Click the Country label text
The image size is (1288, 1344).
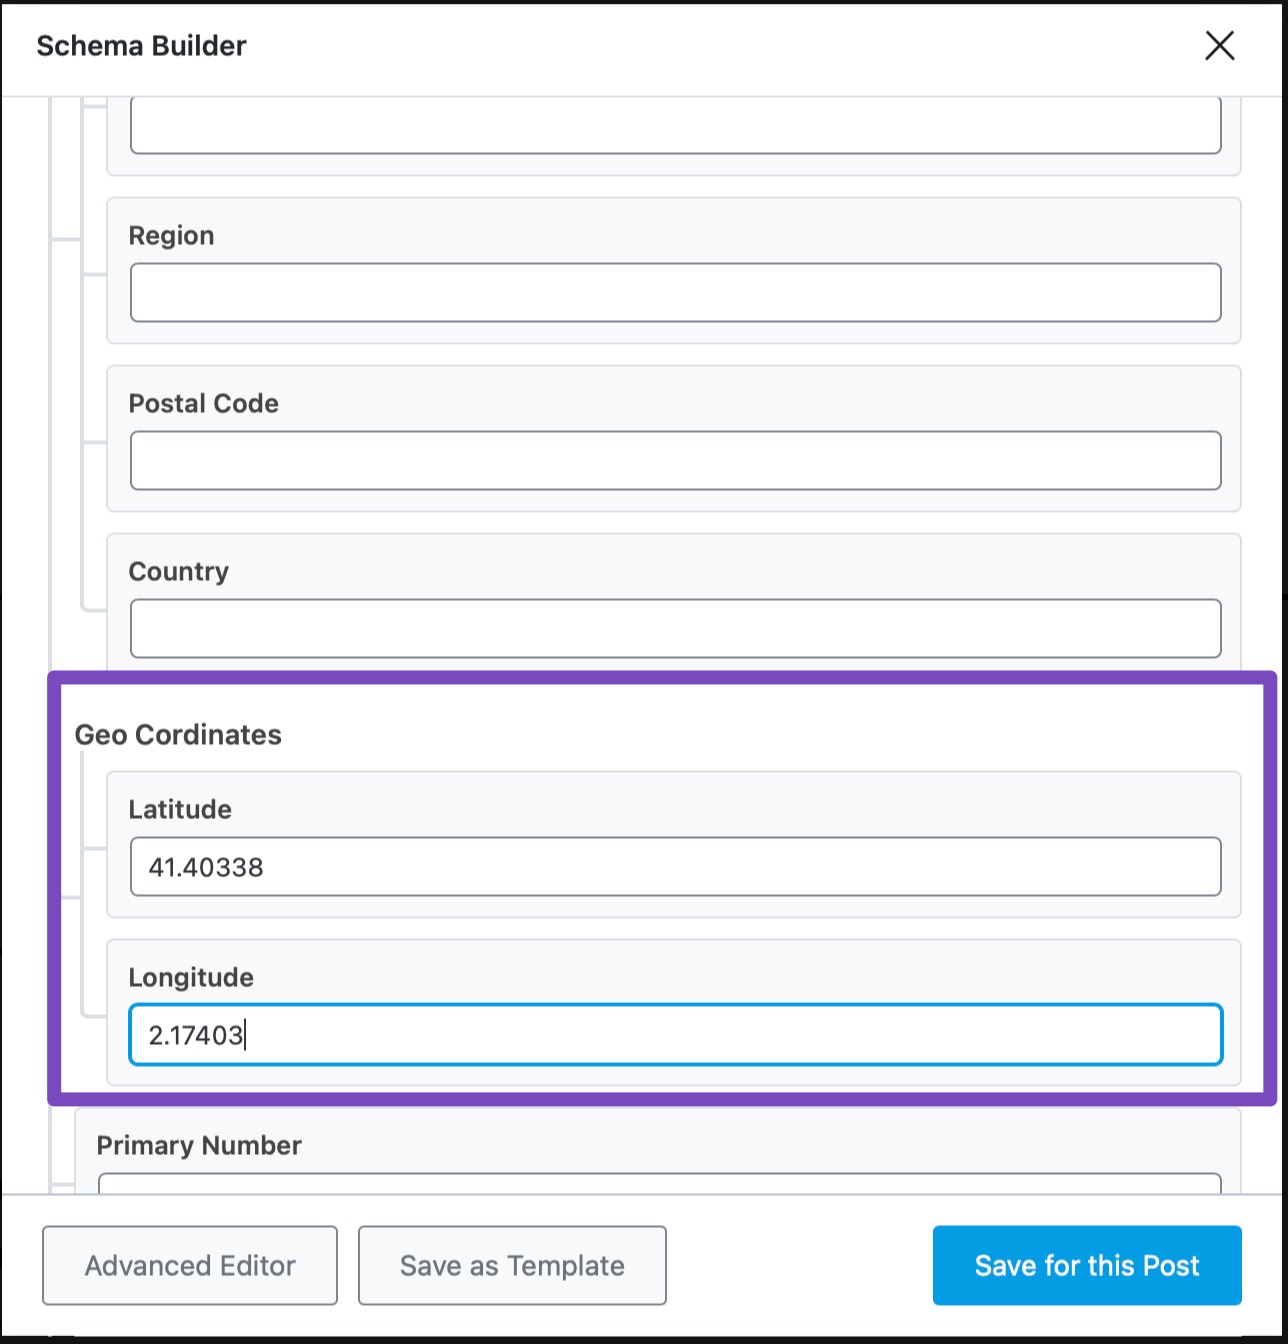pos(178,572)
